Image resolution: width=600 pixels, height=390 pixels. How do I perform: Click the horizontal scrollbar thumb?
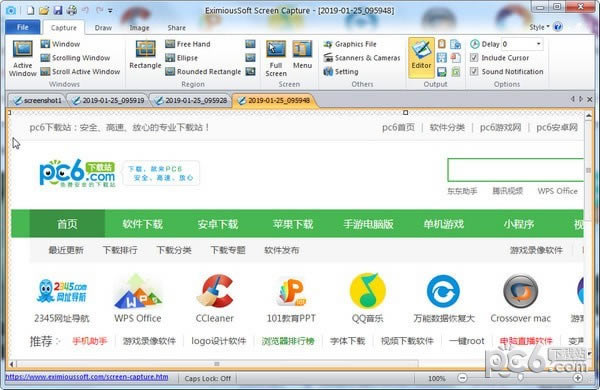pos(217,364)
